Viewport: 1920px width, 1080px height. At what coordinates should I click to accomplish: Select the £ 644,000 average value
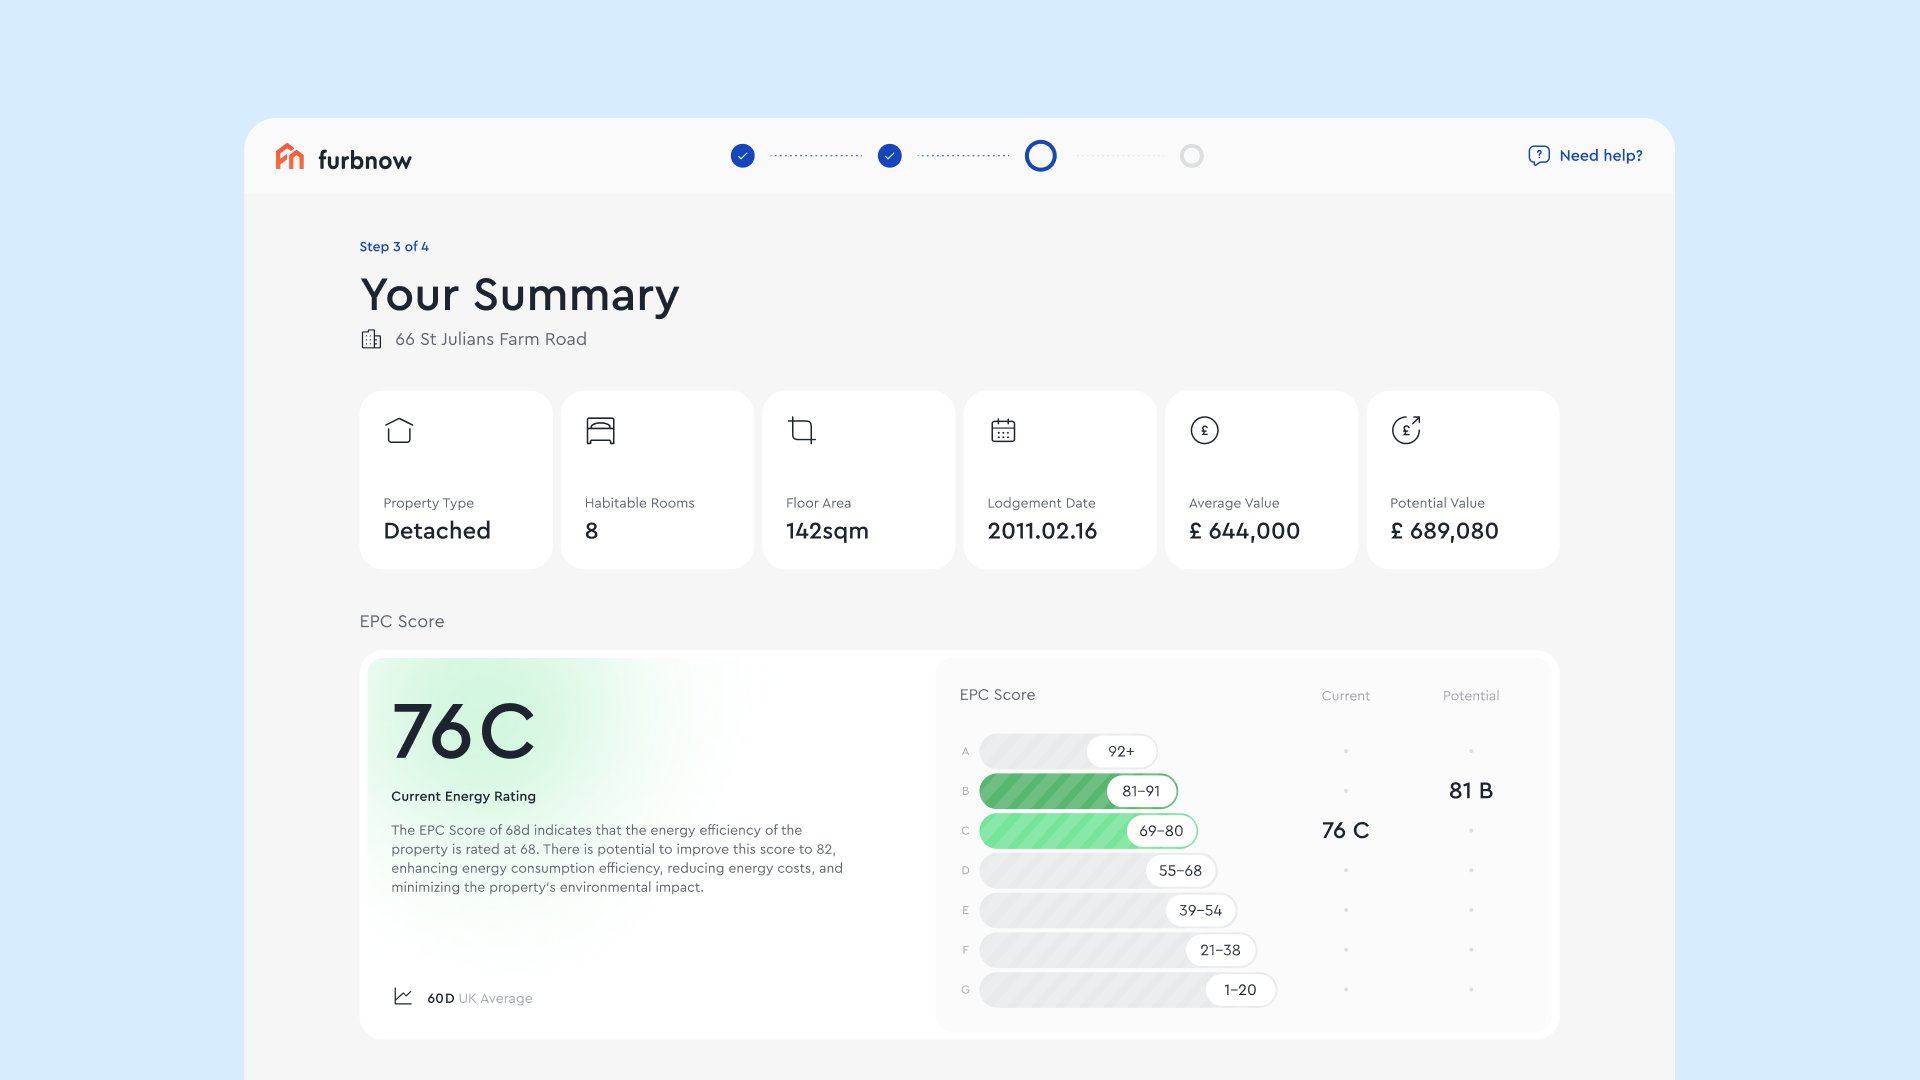(x=1244, y=531)
